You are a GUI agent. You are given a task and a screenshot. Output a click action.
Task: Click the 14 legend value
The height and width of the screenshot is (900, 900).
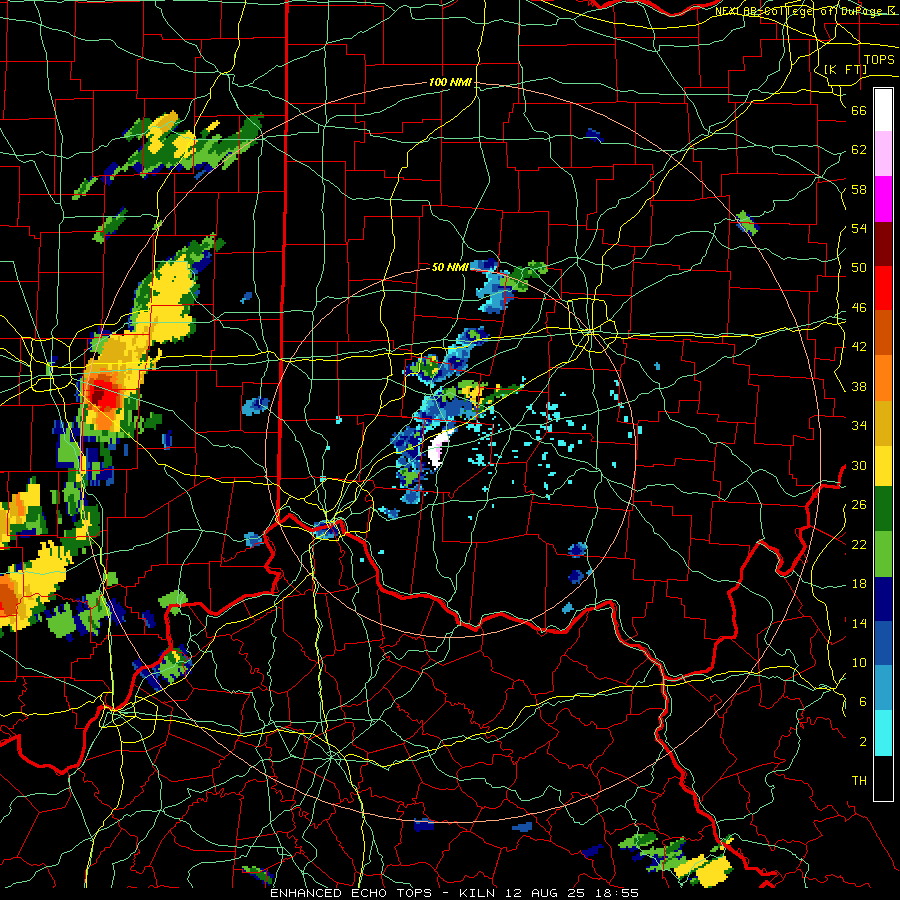(859, 623)
